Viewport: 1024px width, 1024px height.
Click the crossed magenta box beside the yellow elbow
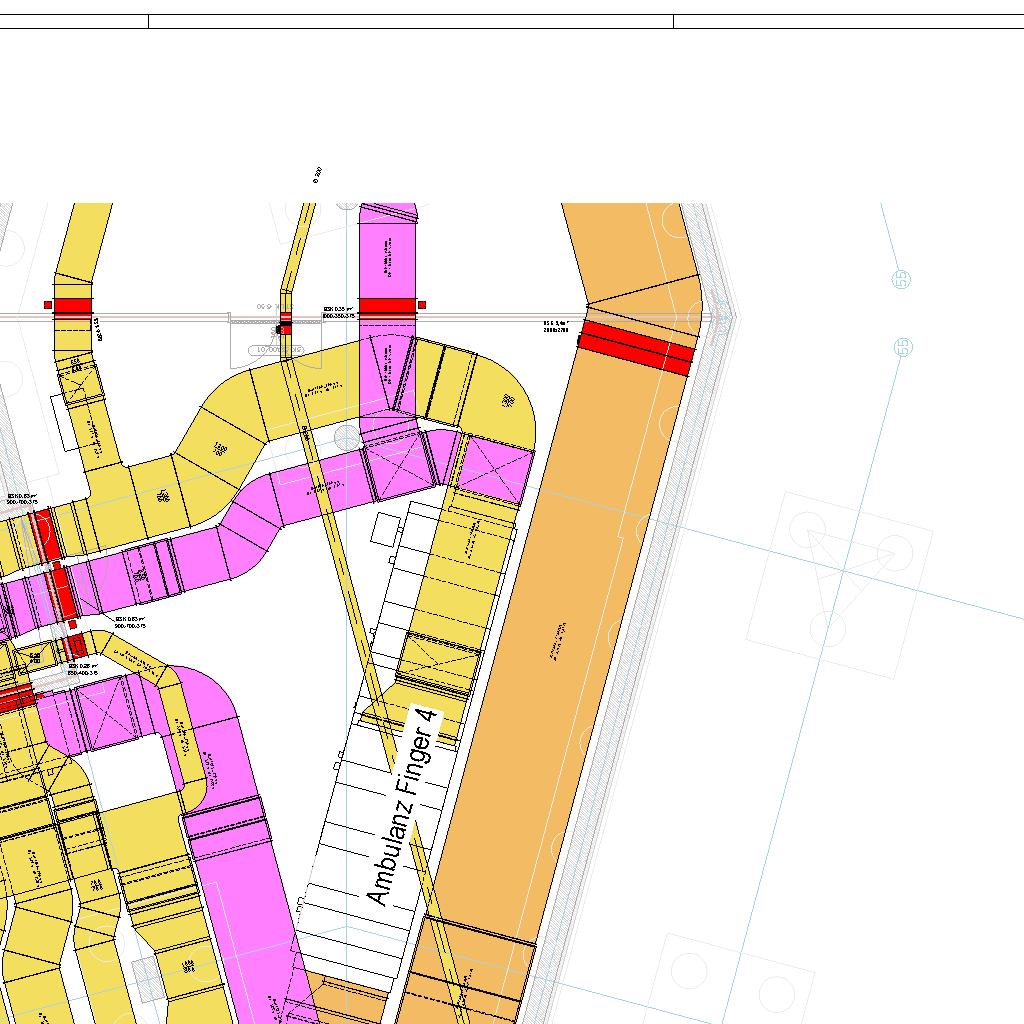tap(489, 470)
